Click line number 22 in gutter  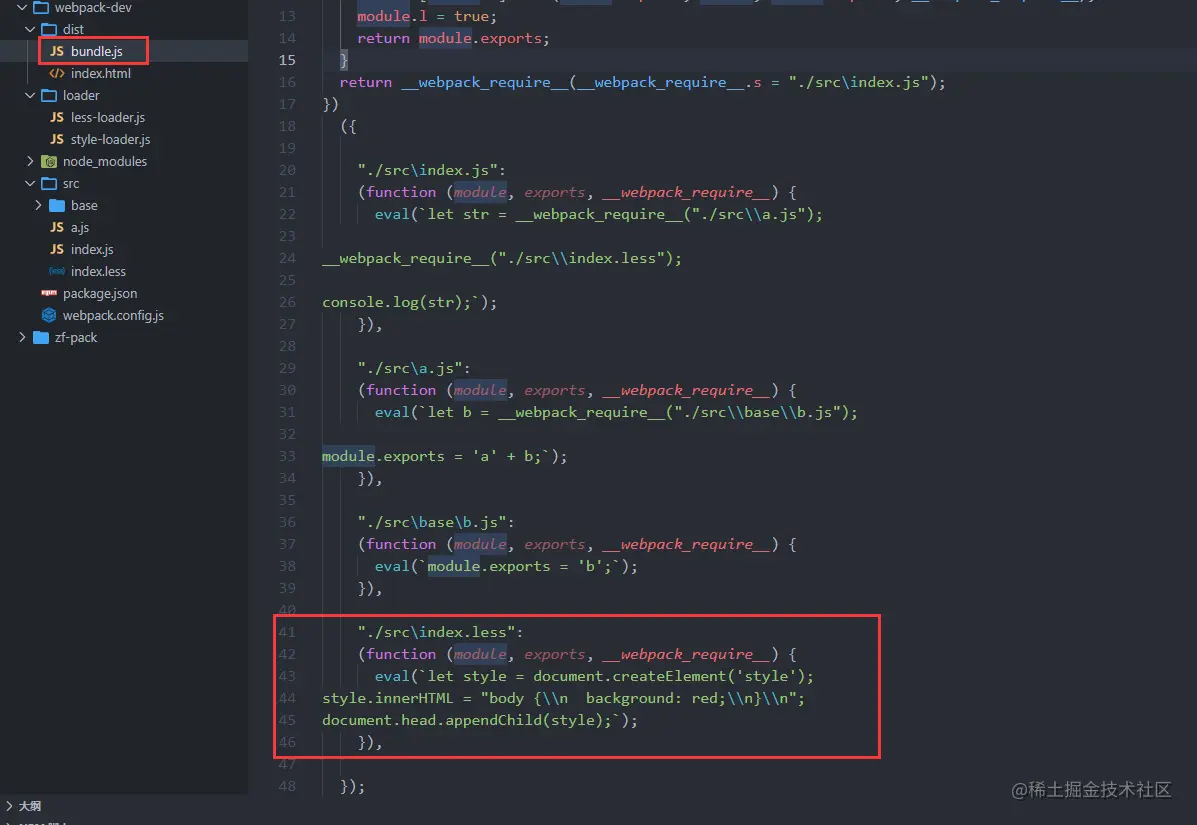click(x=287, y=214)
